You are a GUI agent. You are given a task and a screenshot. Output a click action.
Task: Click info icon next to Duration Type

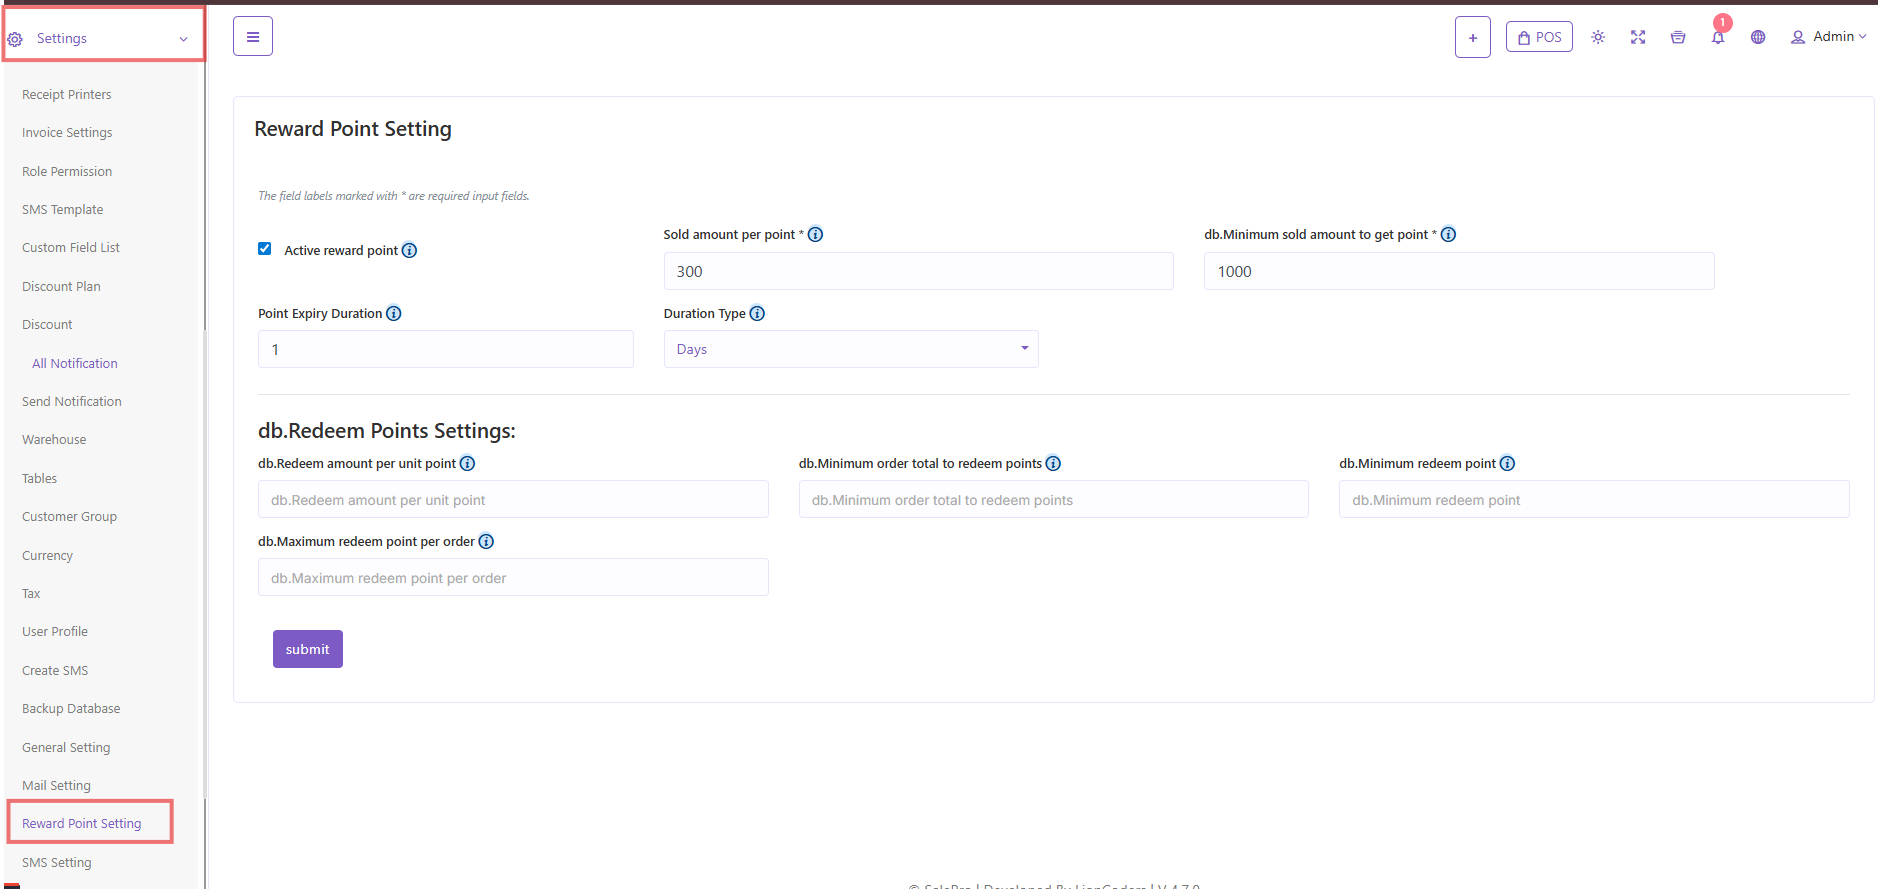pos(757,314)
